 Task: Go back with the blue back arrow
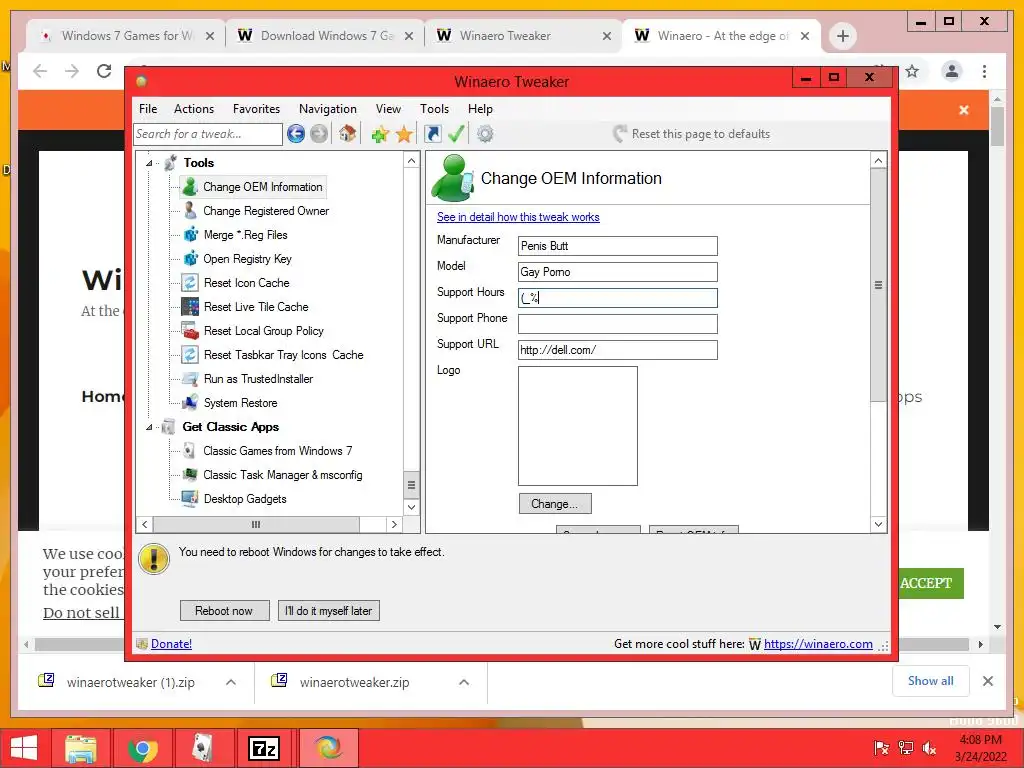(296, 135)
